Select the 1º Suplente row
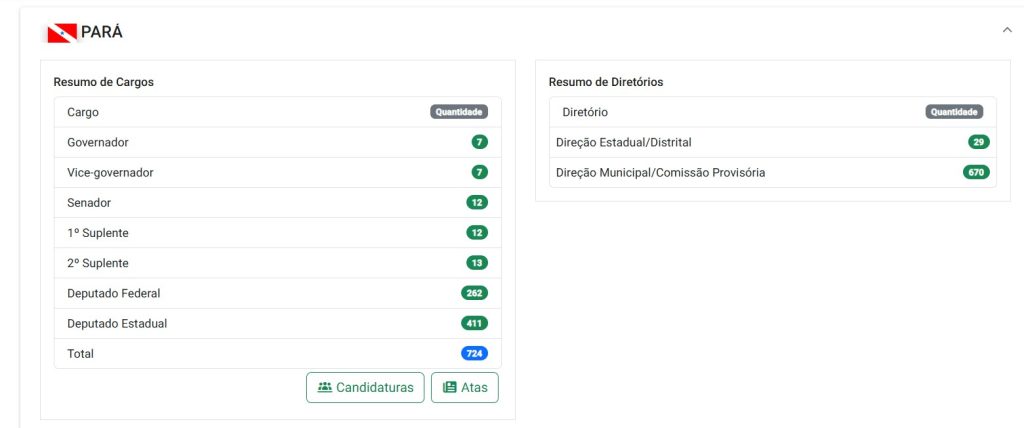Screen dimensions: 1024x428 click(278, 233)
